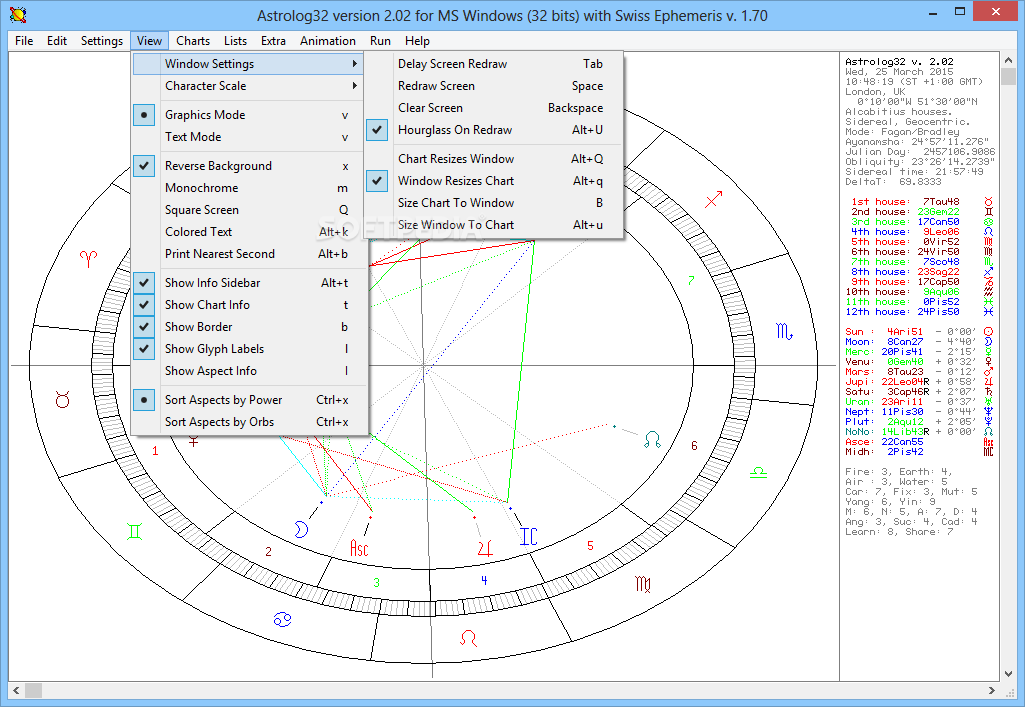Screen dimensions: 1025x707
Task: Click the Moon crescent glyph in chart
Action: pos(301,529)
